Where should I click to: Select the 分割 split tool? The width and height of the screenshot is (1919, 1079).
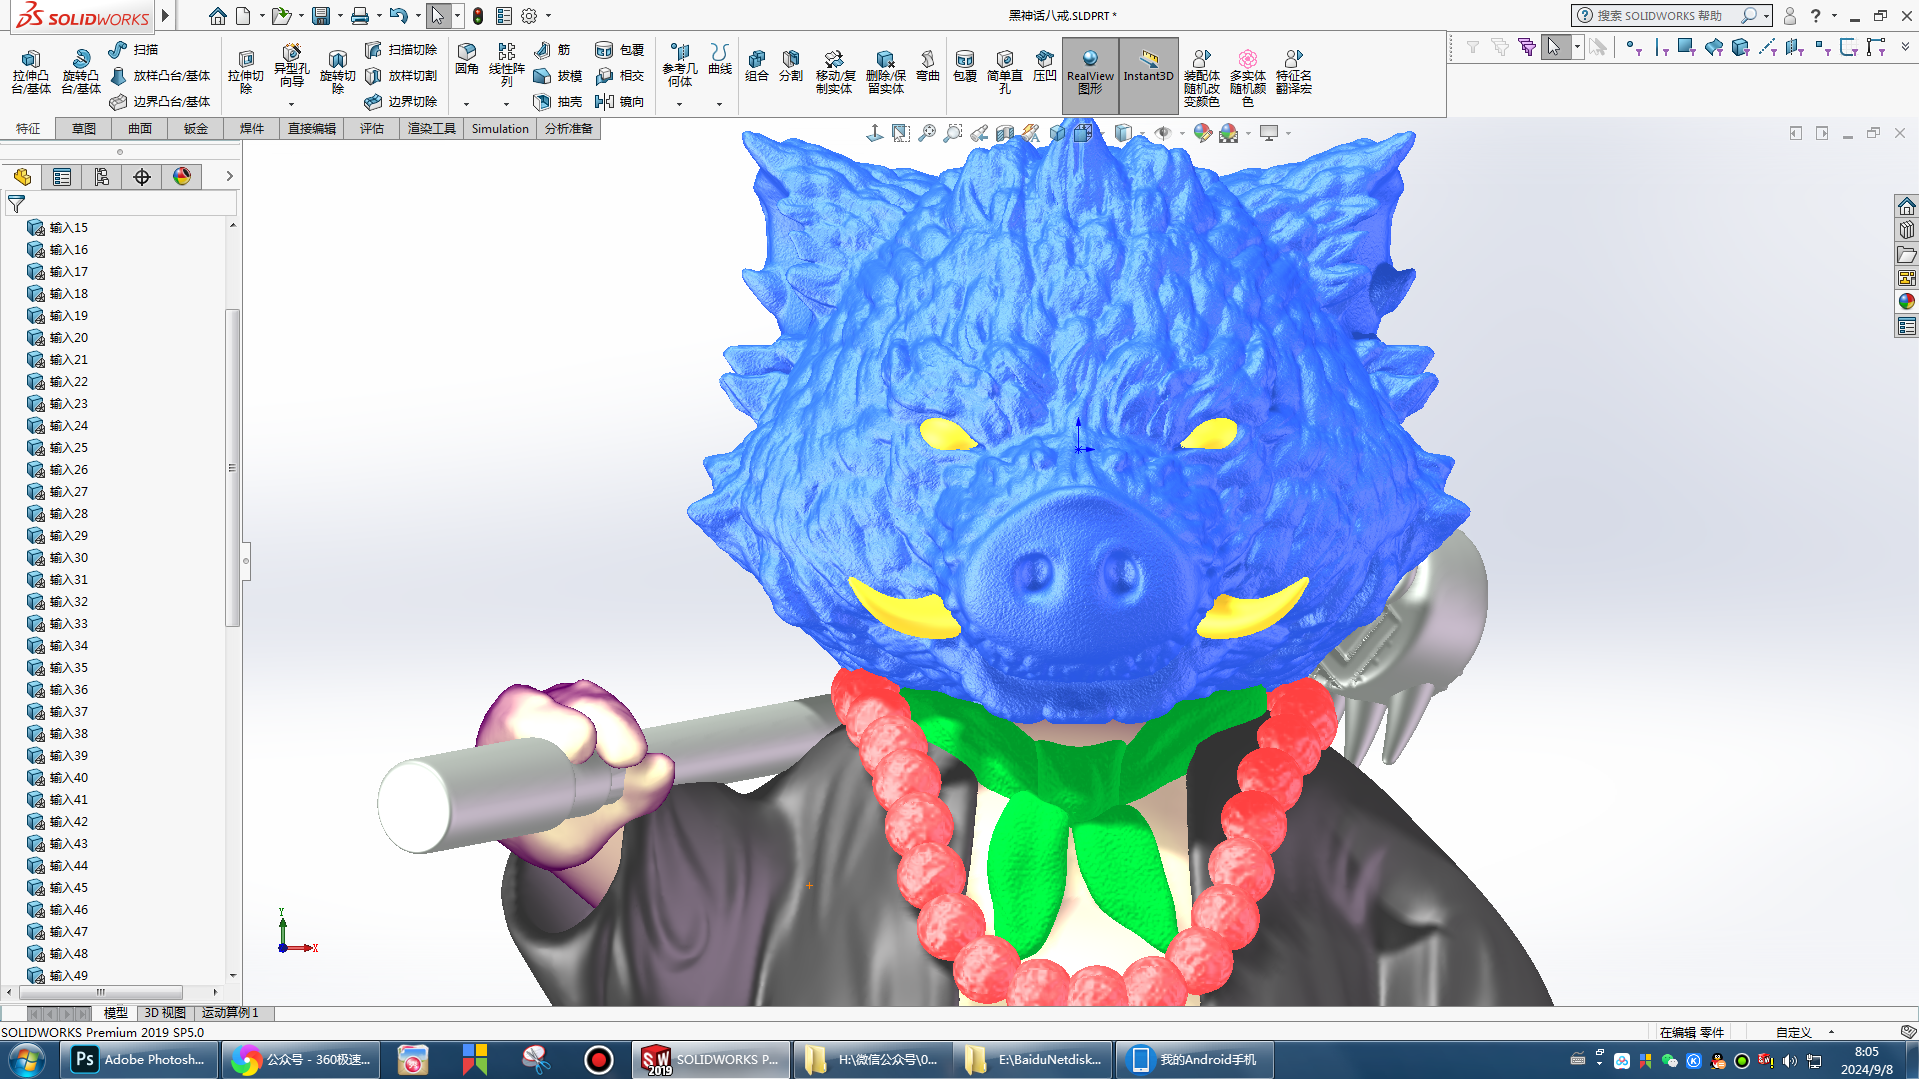[791, 66]
